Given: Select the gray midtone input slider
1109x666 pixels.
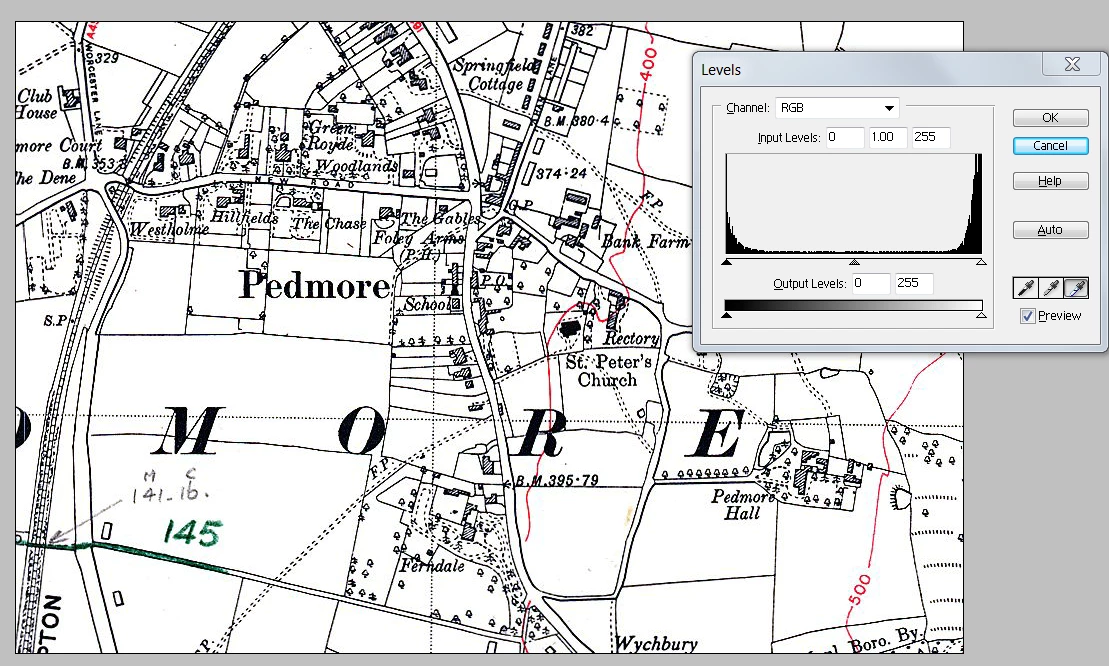Looking at the screenshot, I should (854, 262).
